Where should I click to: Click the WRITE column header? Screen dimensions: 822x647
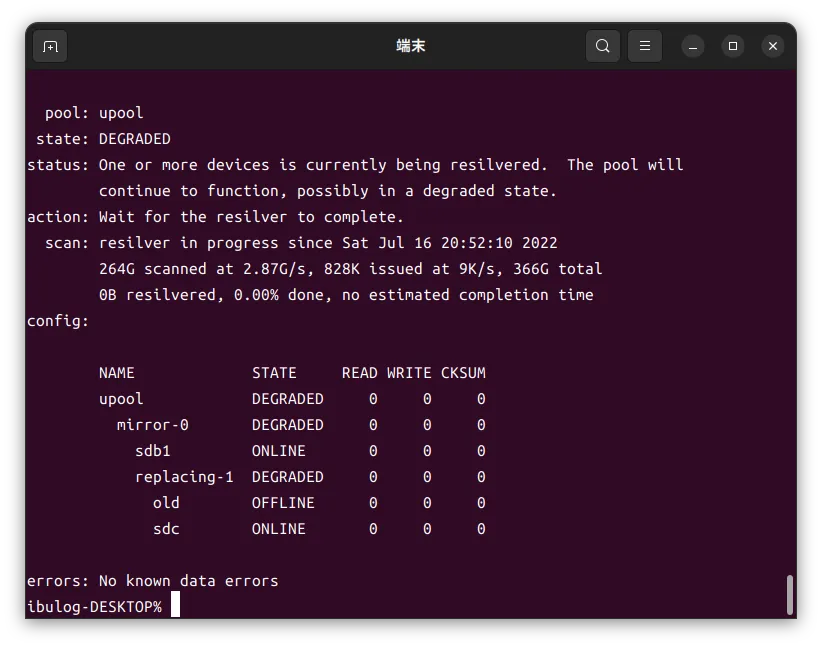(x=409, y=373)
